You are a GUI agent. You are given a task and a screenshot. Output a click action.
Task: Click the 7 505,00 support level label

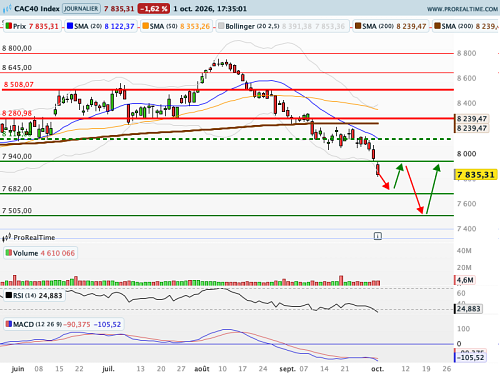point(17,211)
